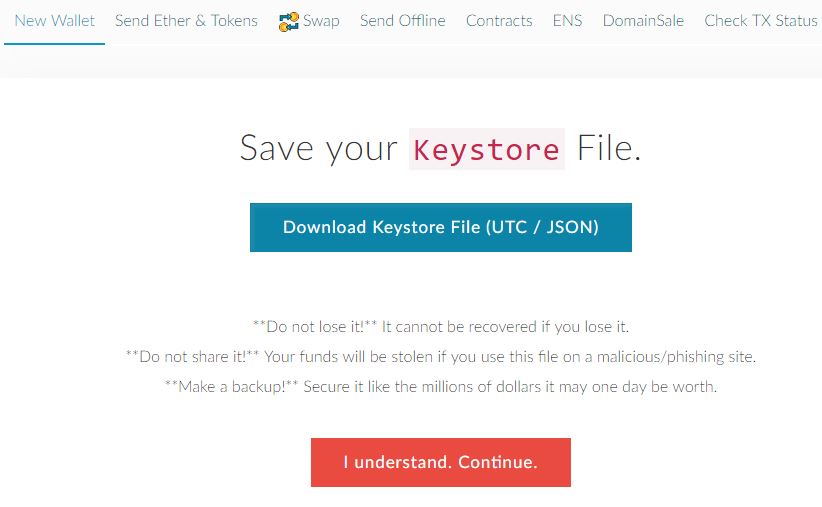Switch to the ENS tab
This screenshot has height=507, width=822.
click(x=567, y=21)
